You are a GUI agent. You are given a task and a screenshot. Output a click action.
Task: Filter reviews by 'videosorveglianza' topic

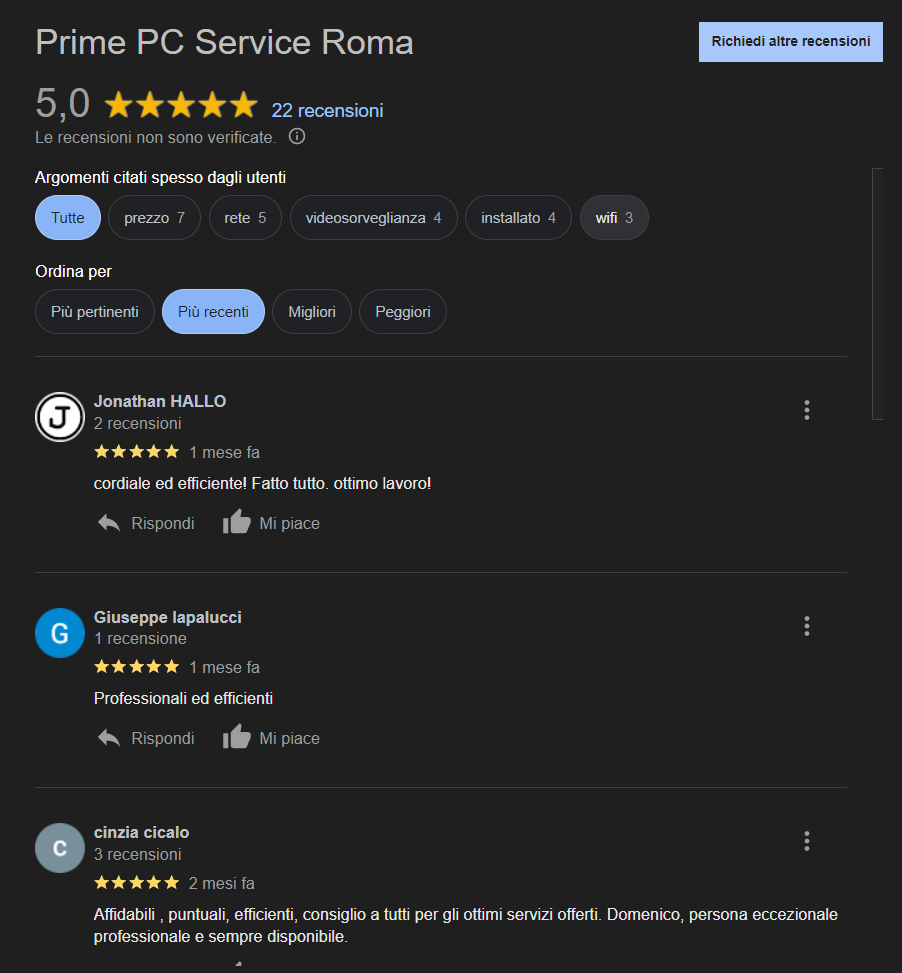point(373,218)
